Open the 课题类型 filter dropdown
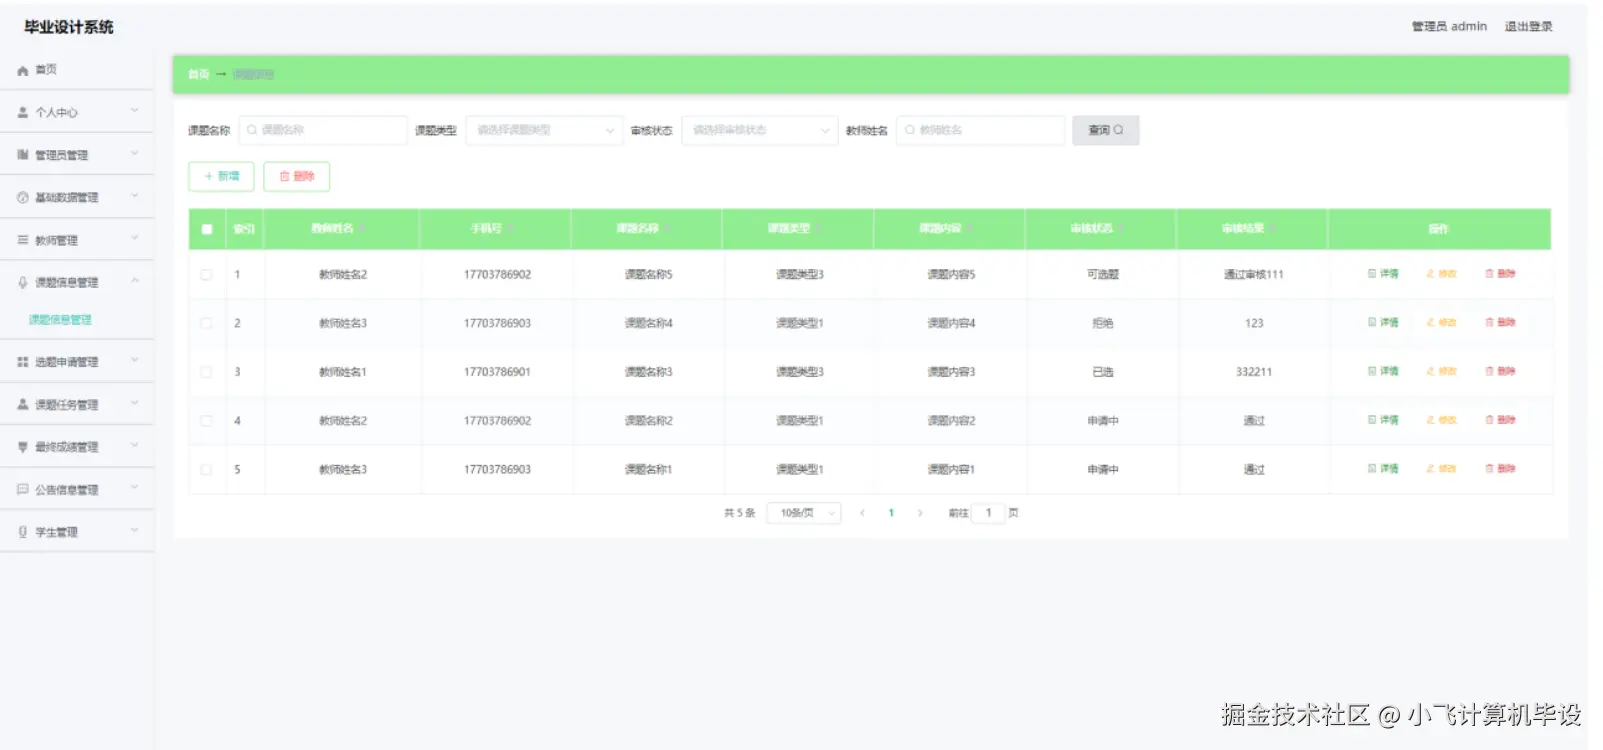Screen dimensions: 1603x750 point(545,130)
